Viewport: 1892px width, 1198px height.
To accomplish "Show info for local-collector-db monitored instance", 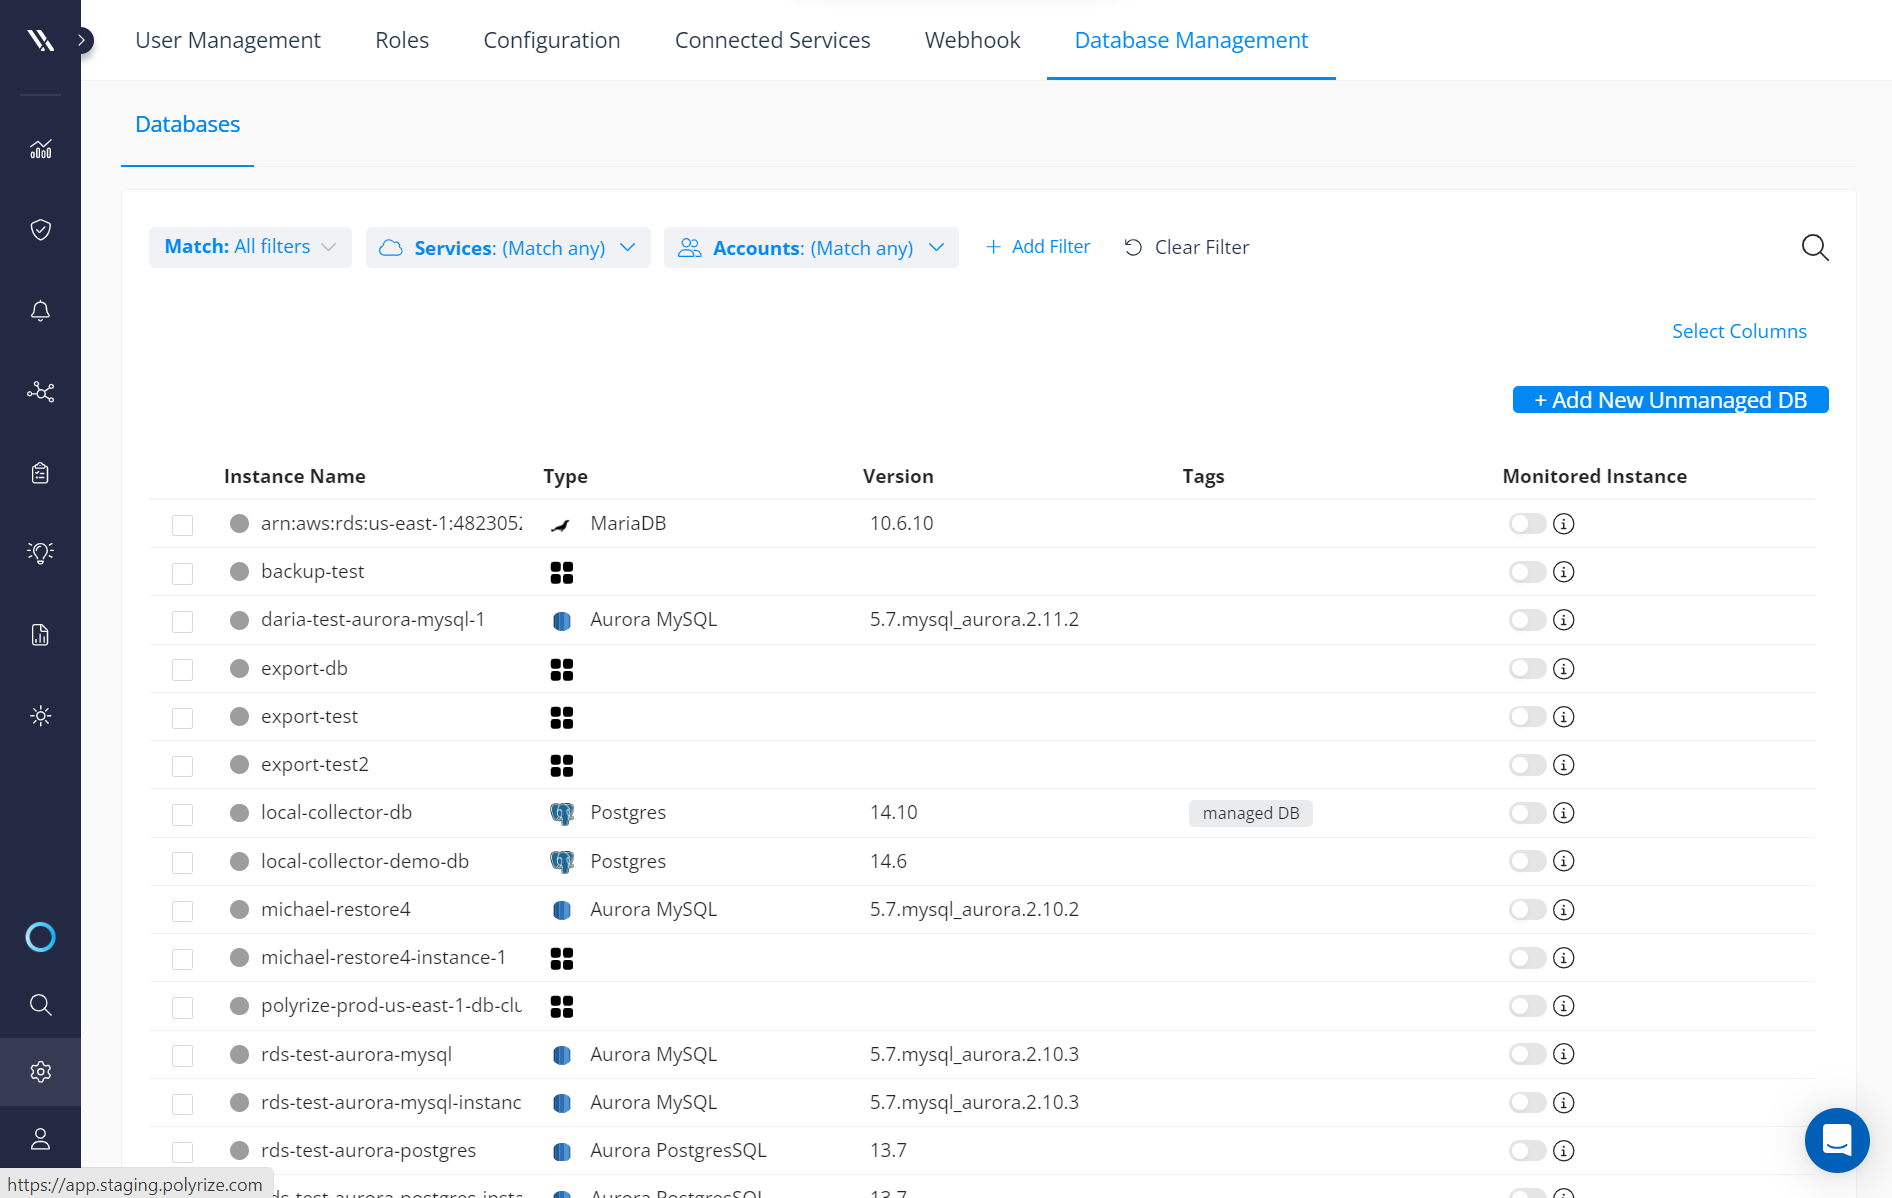I will click(1564, 813).
